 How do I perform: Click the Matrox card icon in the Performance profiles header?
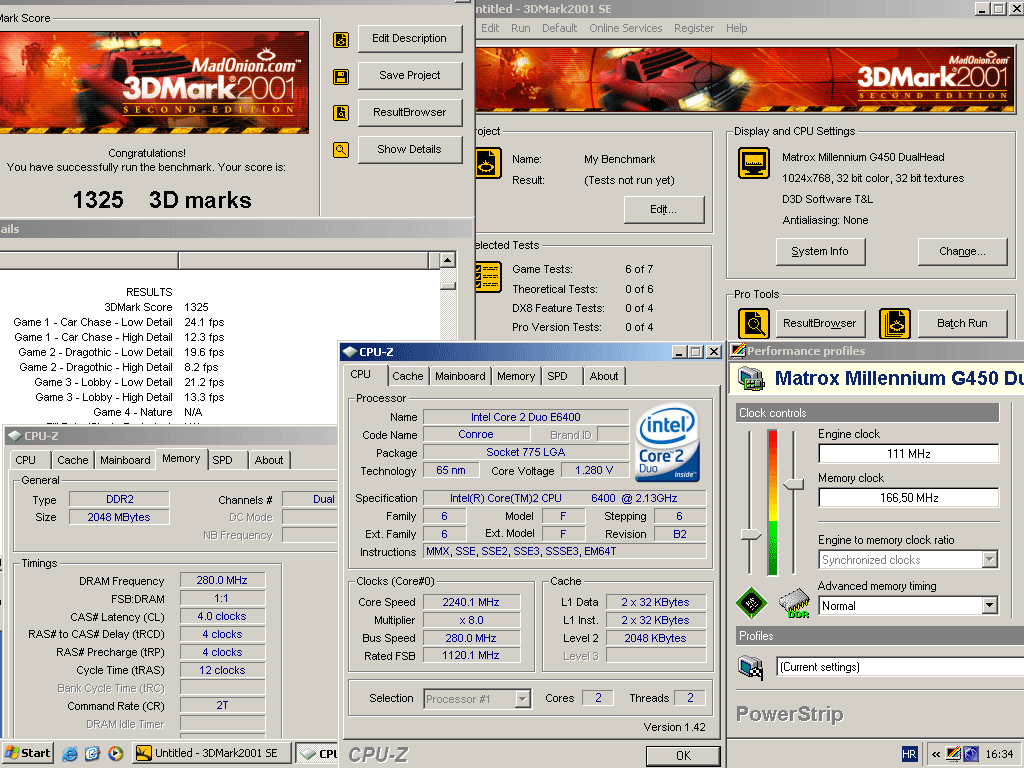(751, 379)
